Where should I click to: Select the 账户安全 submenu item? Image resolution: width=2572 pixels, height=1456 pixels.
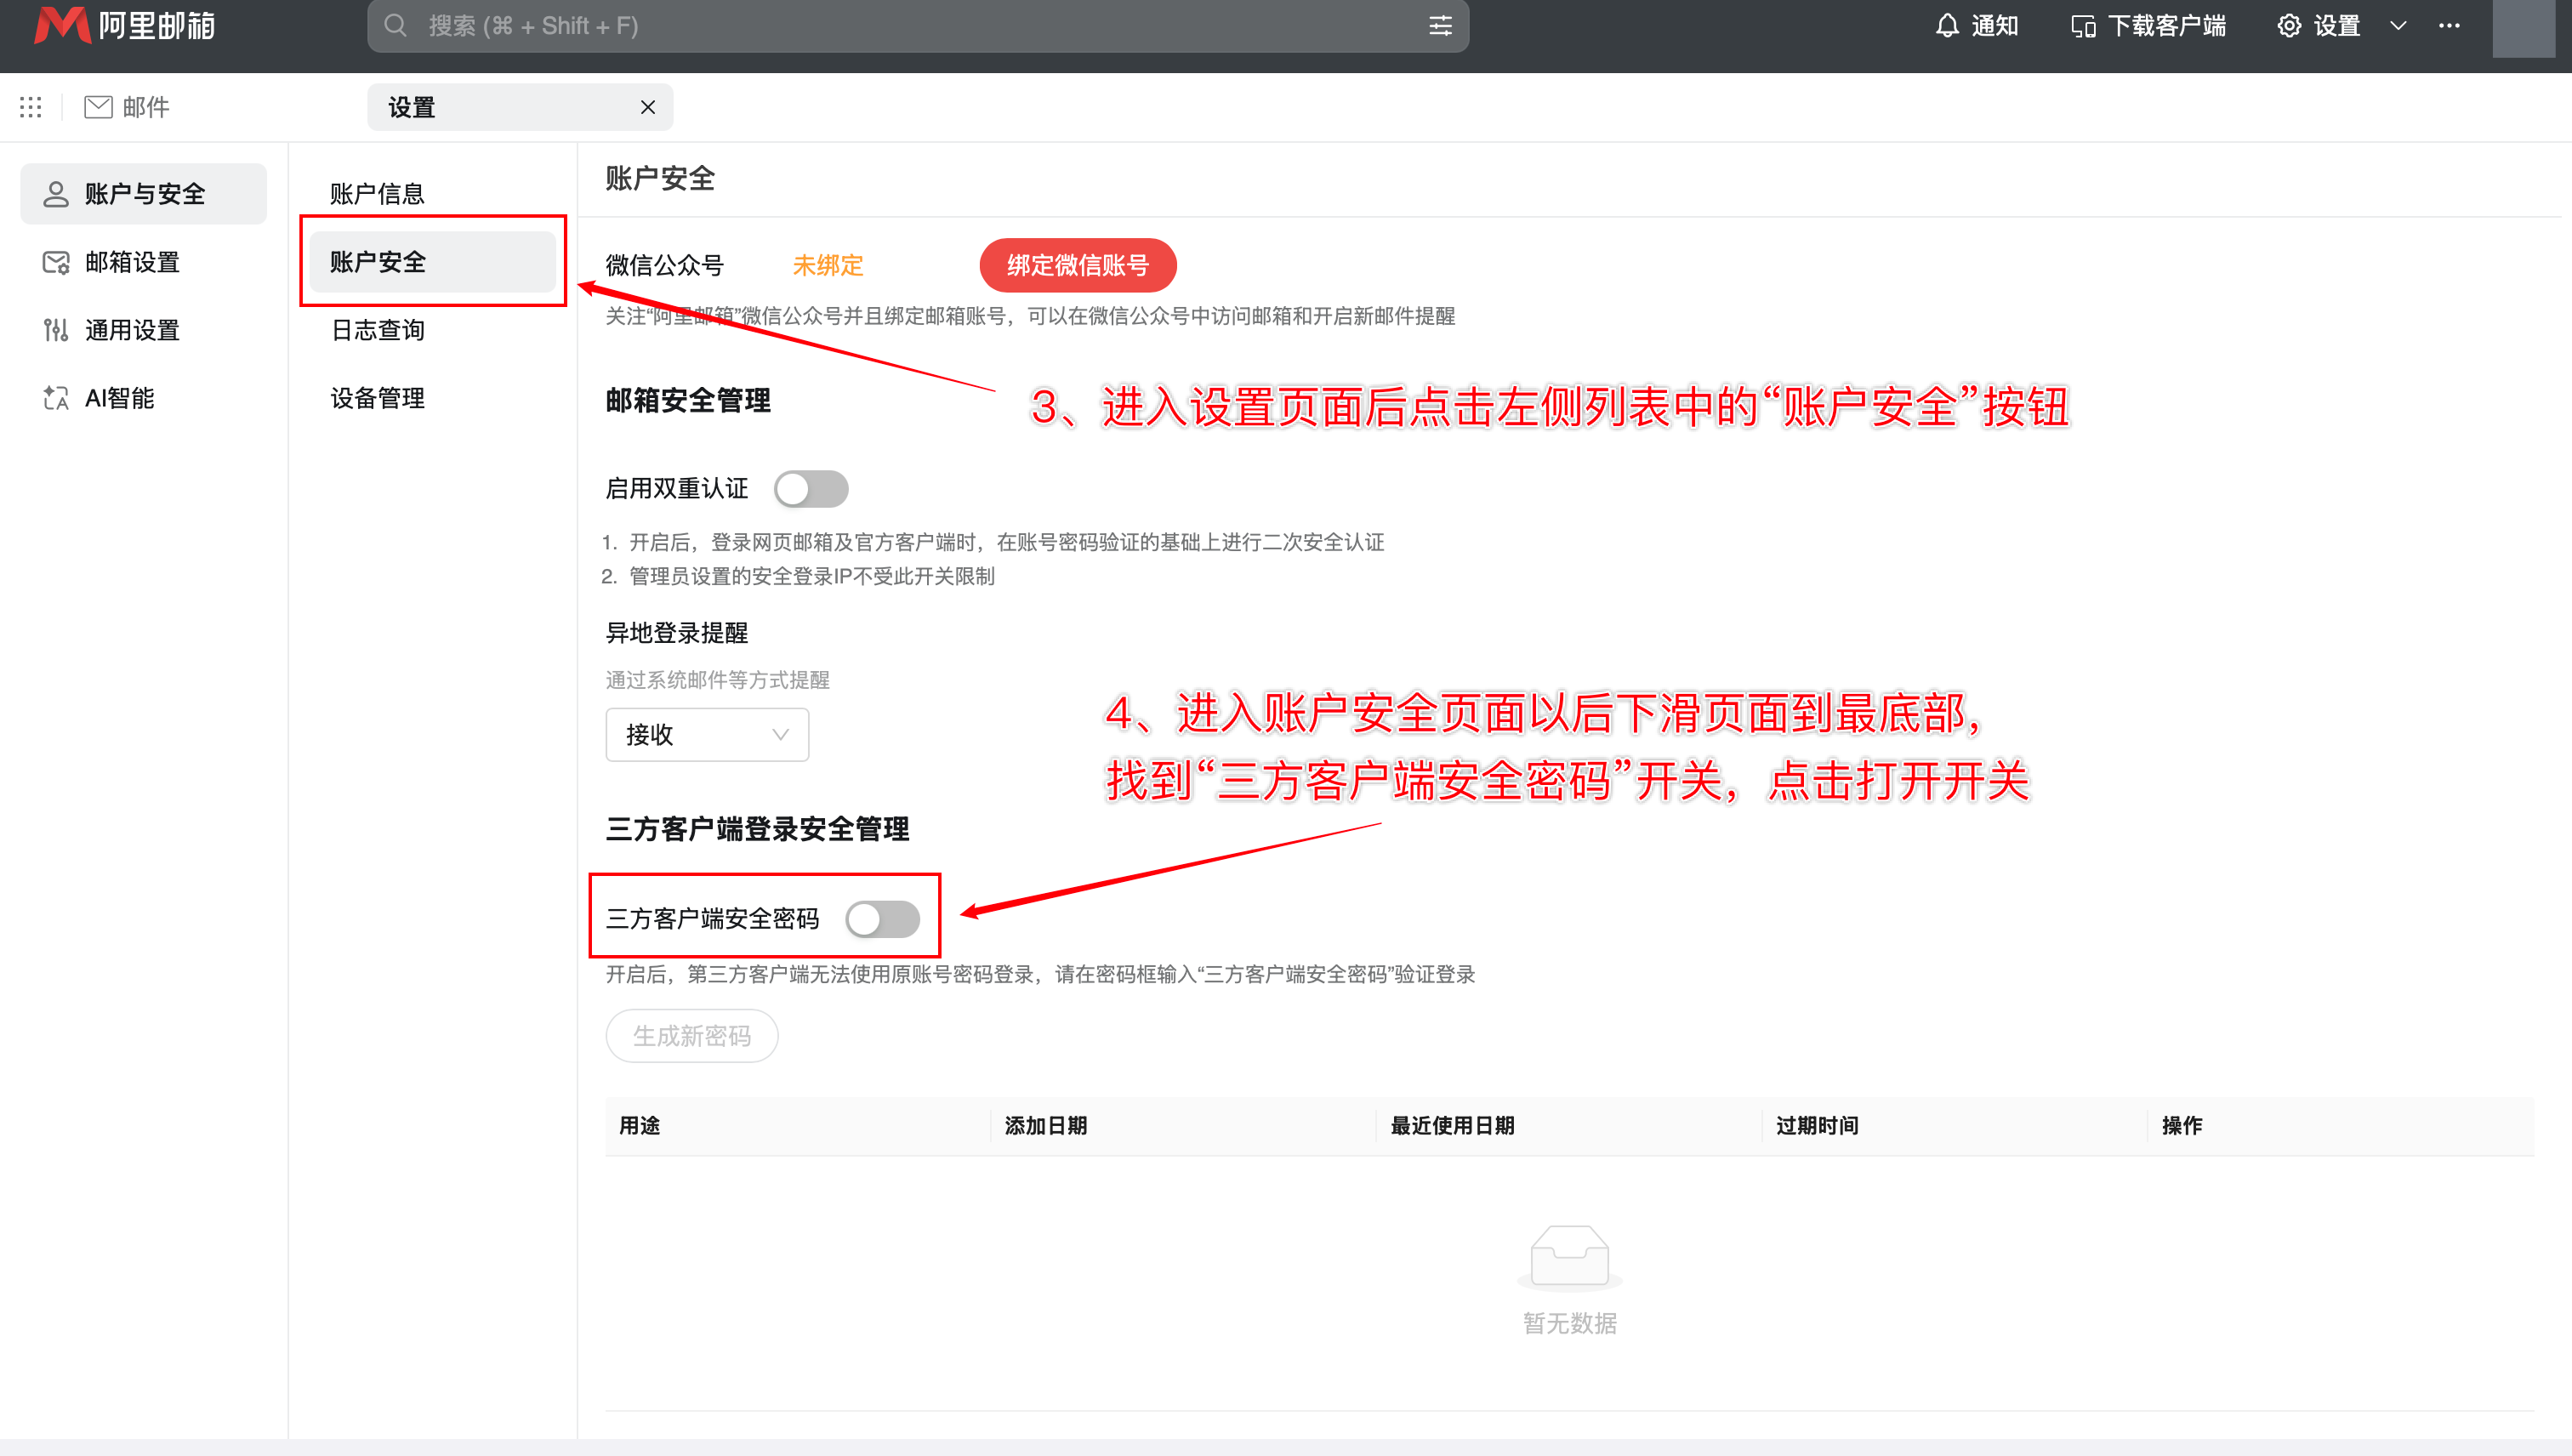tap(433, 262)
